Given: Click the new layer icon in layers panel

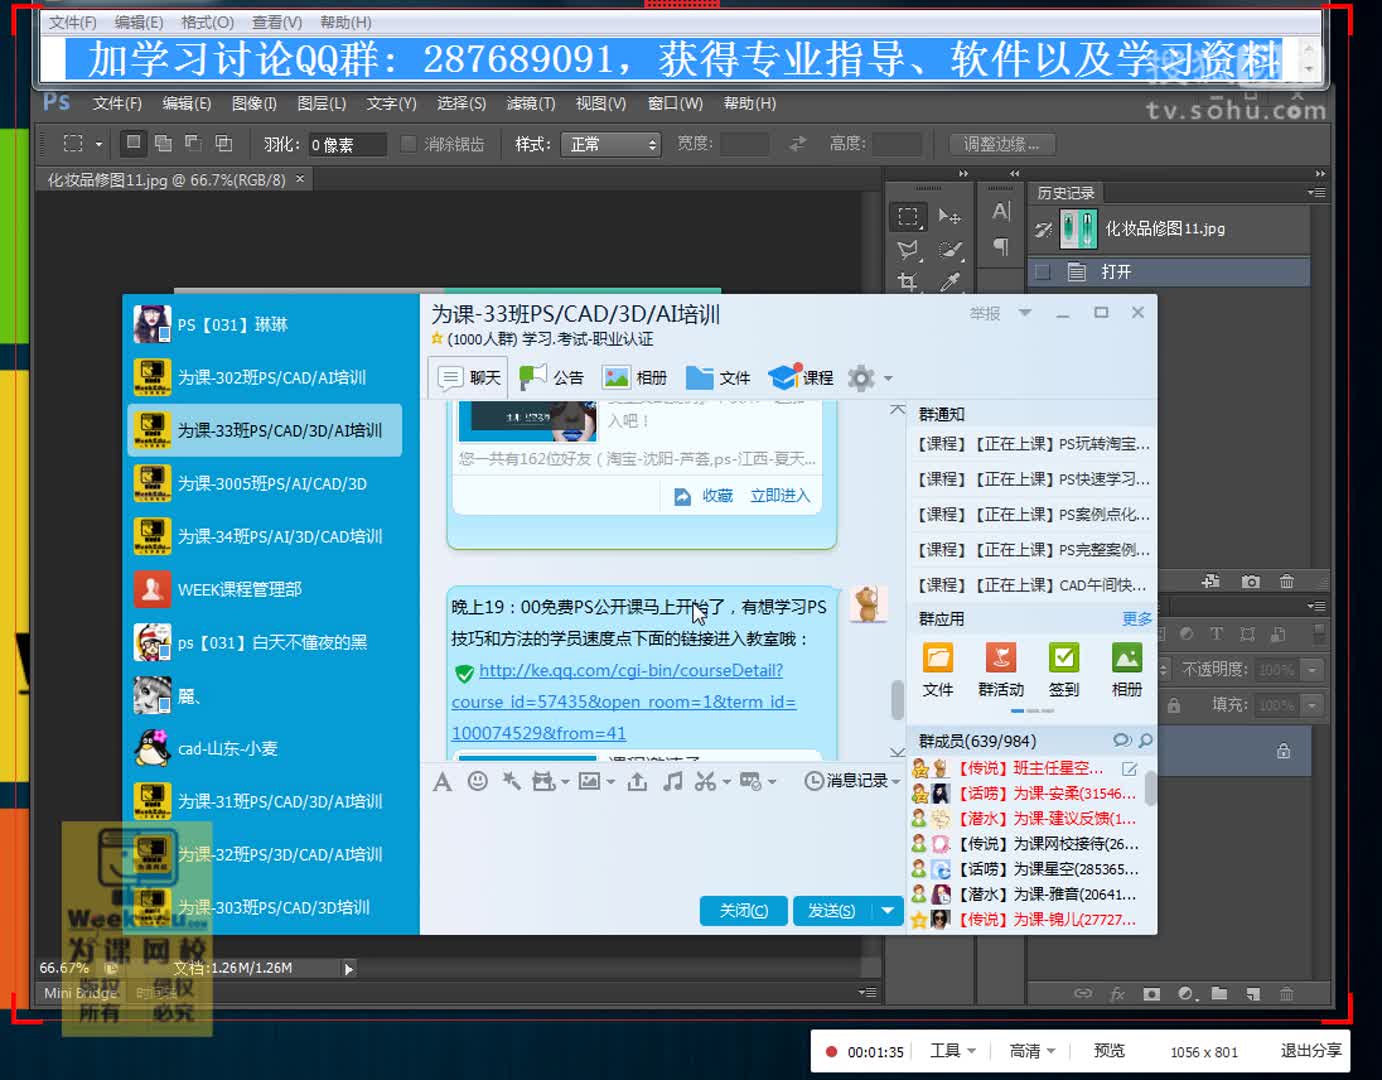Looking at the screenshot, I should coord(1253,994).
